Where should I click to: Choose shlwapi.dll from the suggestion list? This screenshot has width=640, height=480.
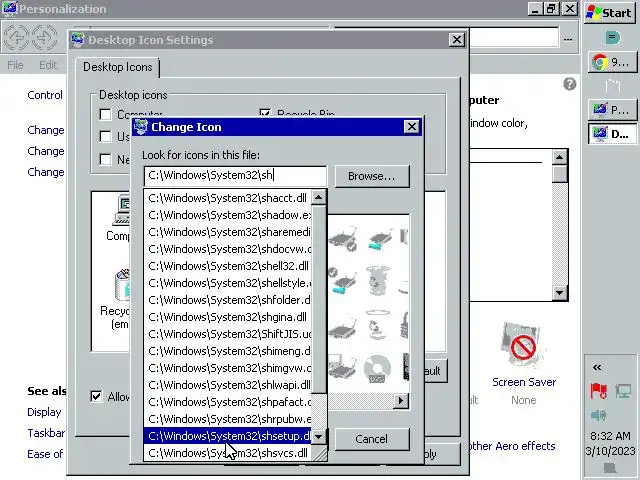[228, 385]
